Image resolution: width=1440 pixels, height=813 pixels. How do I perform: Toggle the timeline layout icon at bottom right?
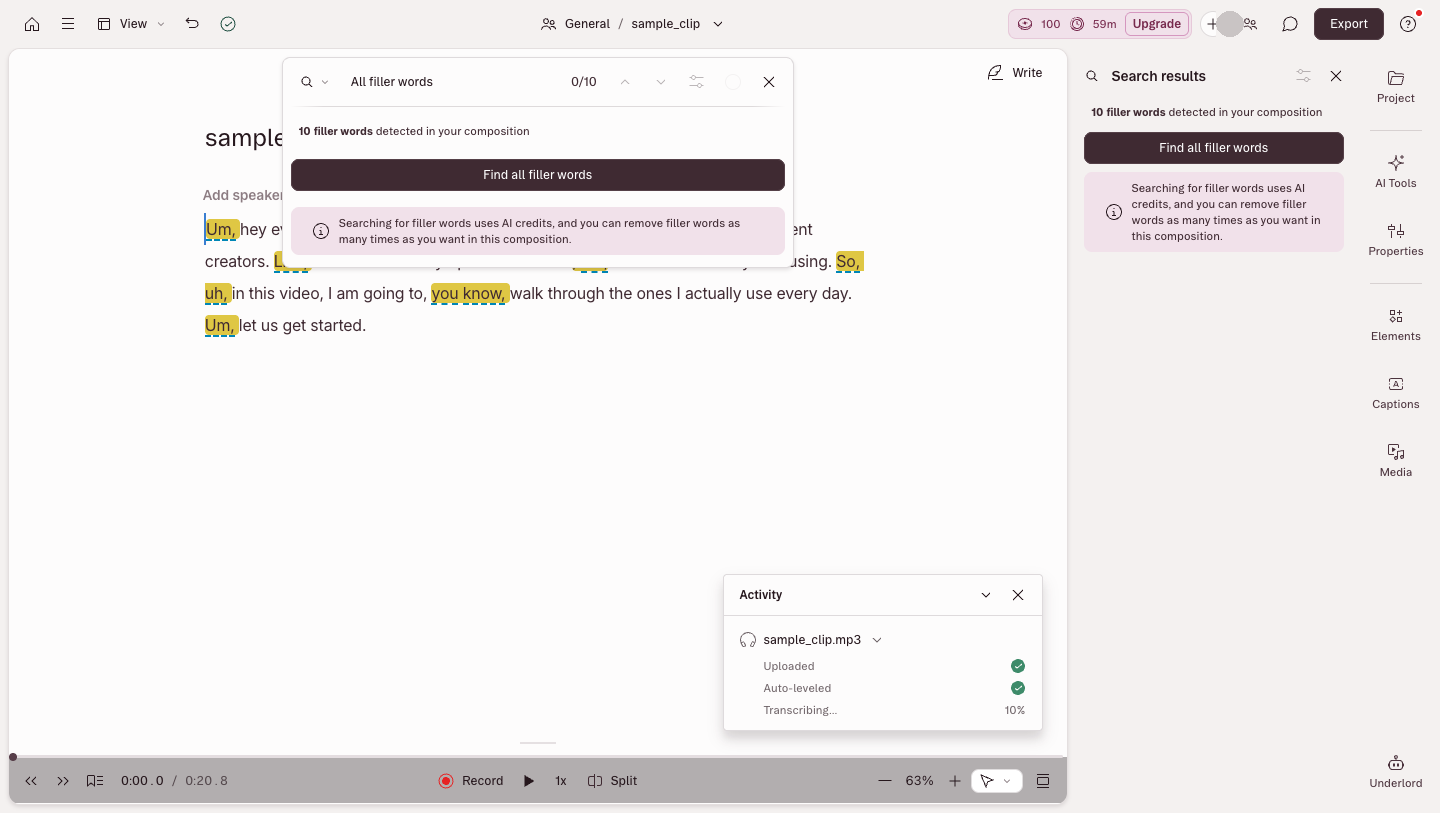click(1043, 781)
